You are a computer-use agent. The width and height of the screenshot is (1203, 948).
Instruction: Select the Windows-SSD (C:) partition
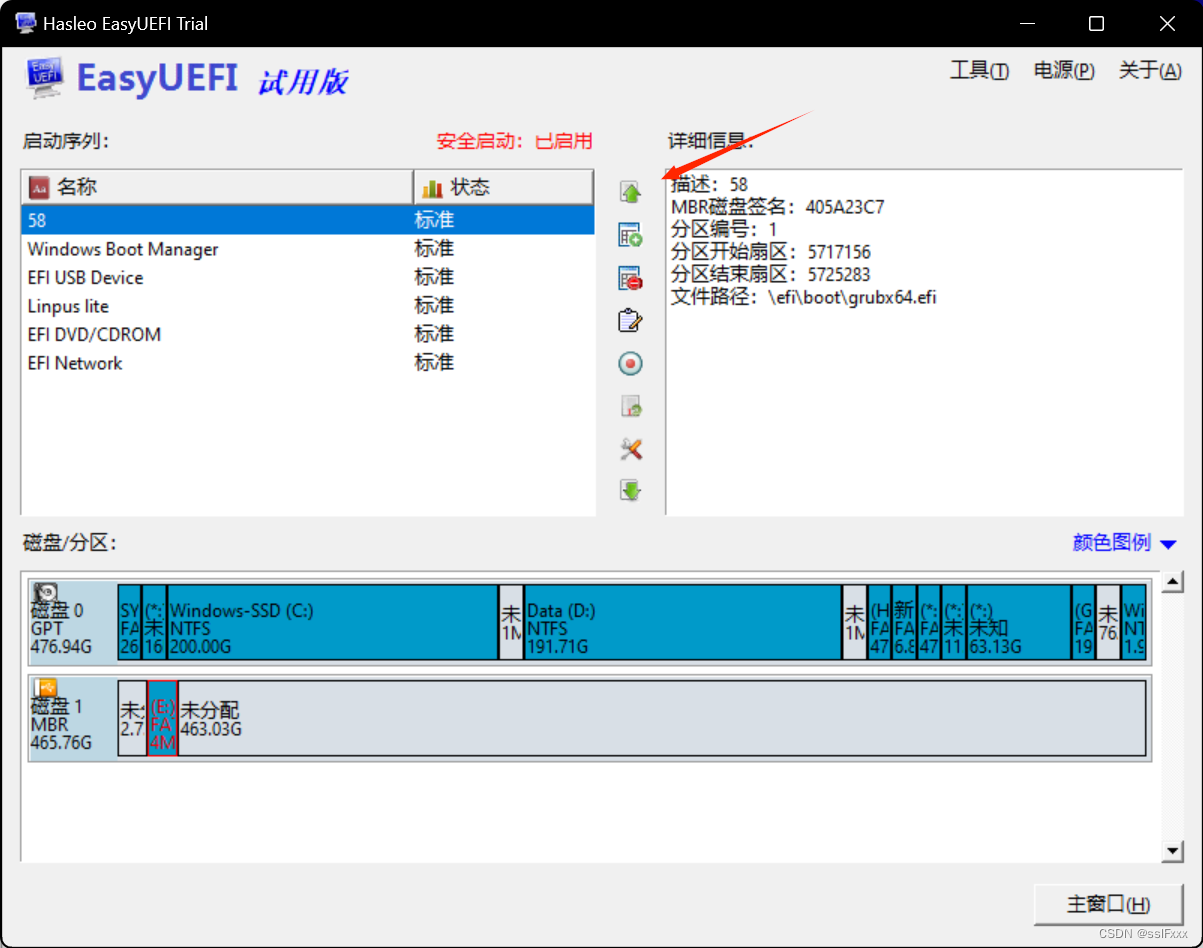332,622
